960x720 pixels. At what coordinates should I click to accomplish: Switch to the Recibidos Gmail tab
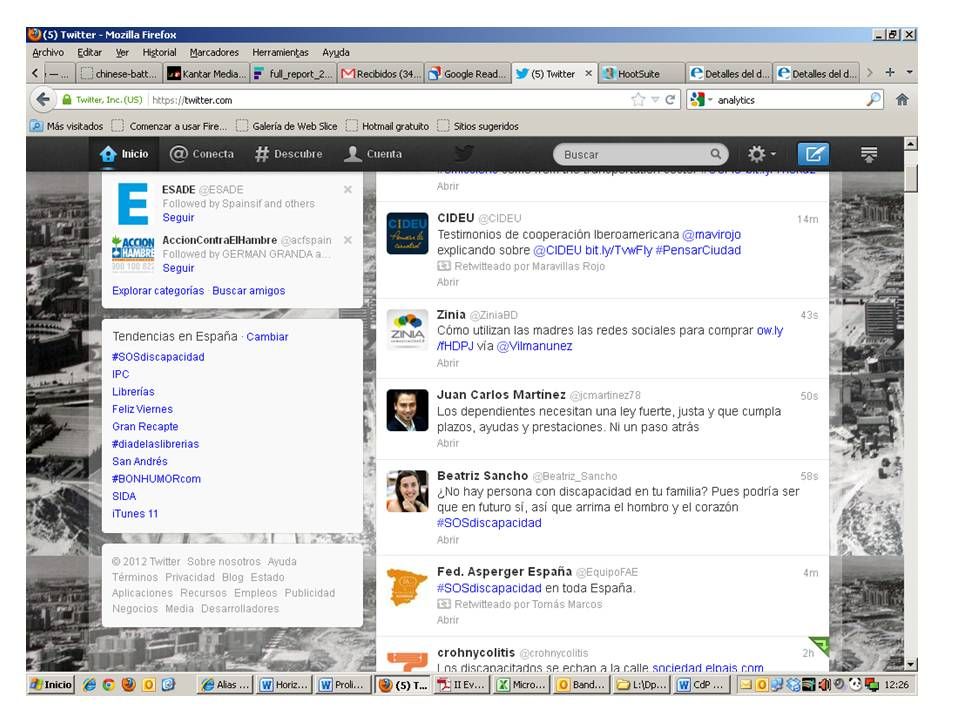[x=381, y=73]
